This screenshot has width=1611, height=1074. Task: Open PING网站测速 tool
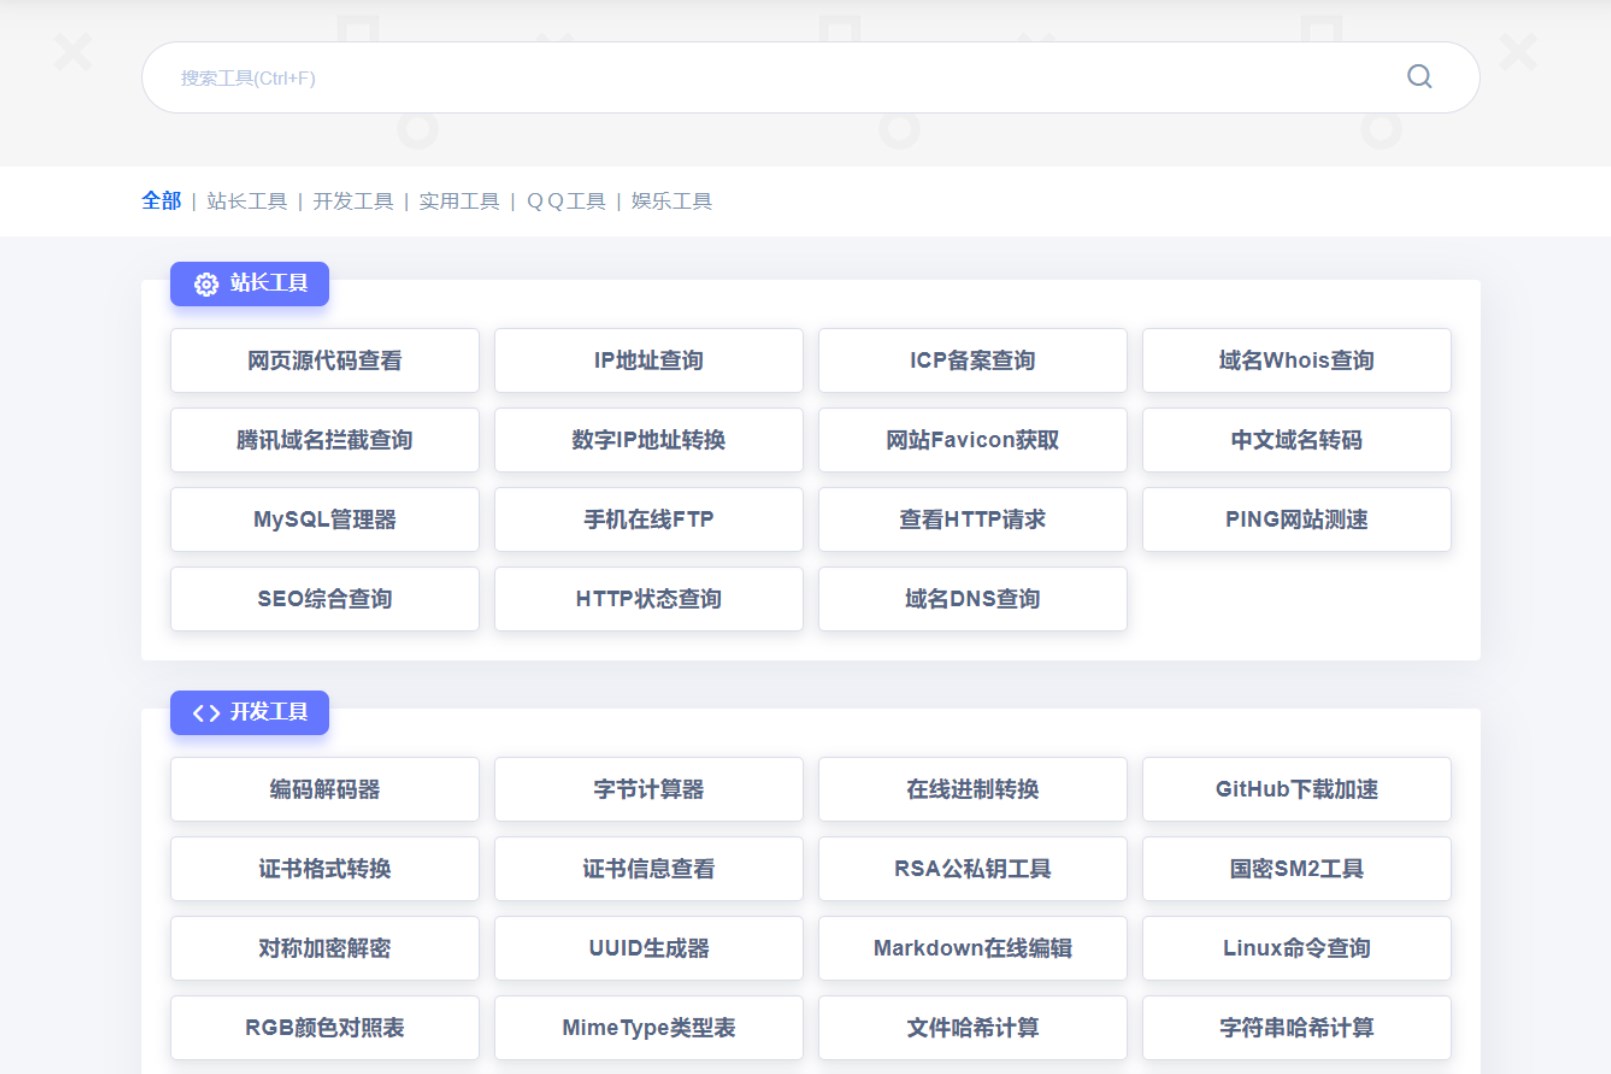1297,520
